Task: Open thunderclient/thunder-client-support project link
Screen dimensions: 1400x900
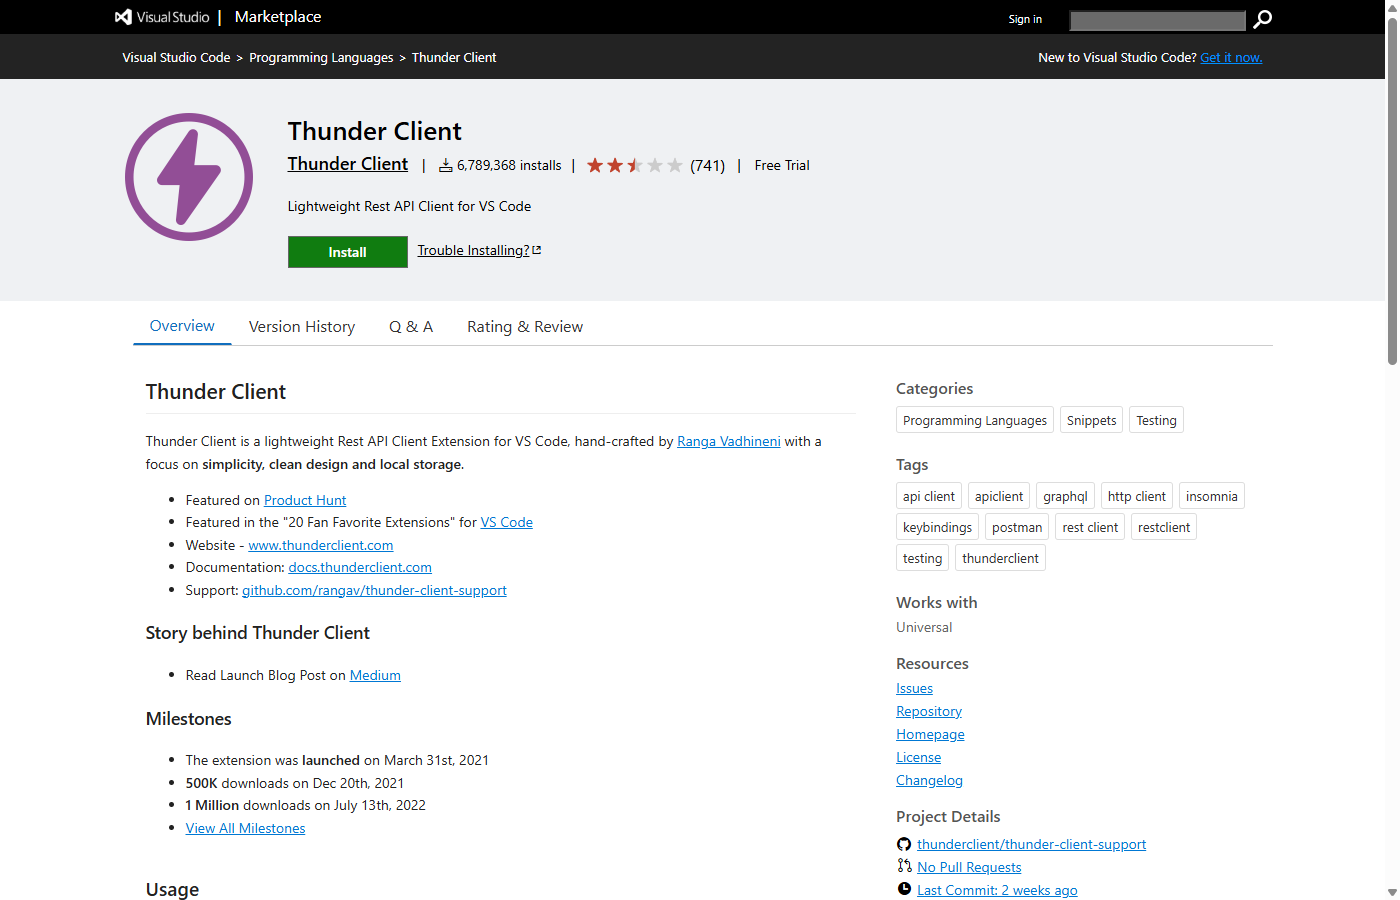Action: coord(1031,844)
